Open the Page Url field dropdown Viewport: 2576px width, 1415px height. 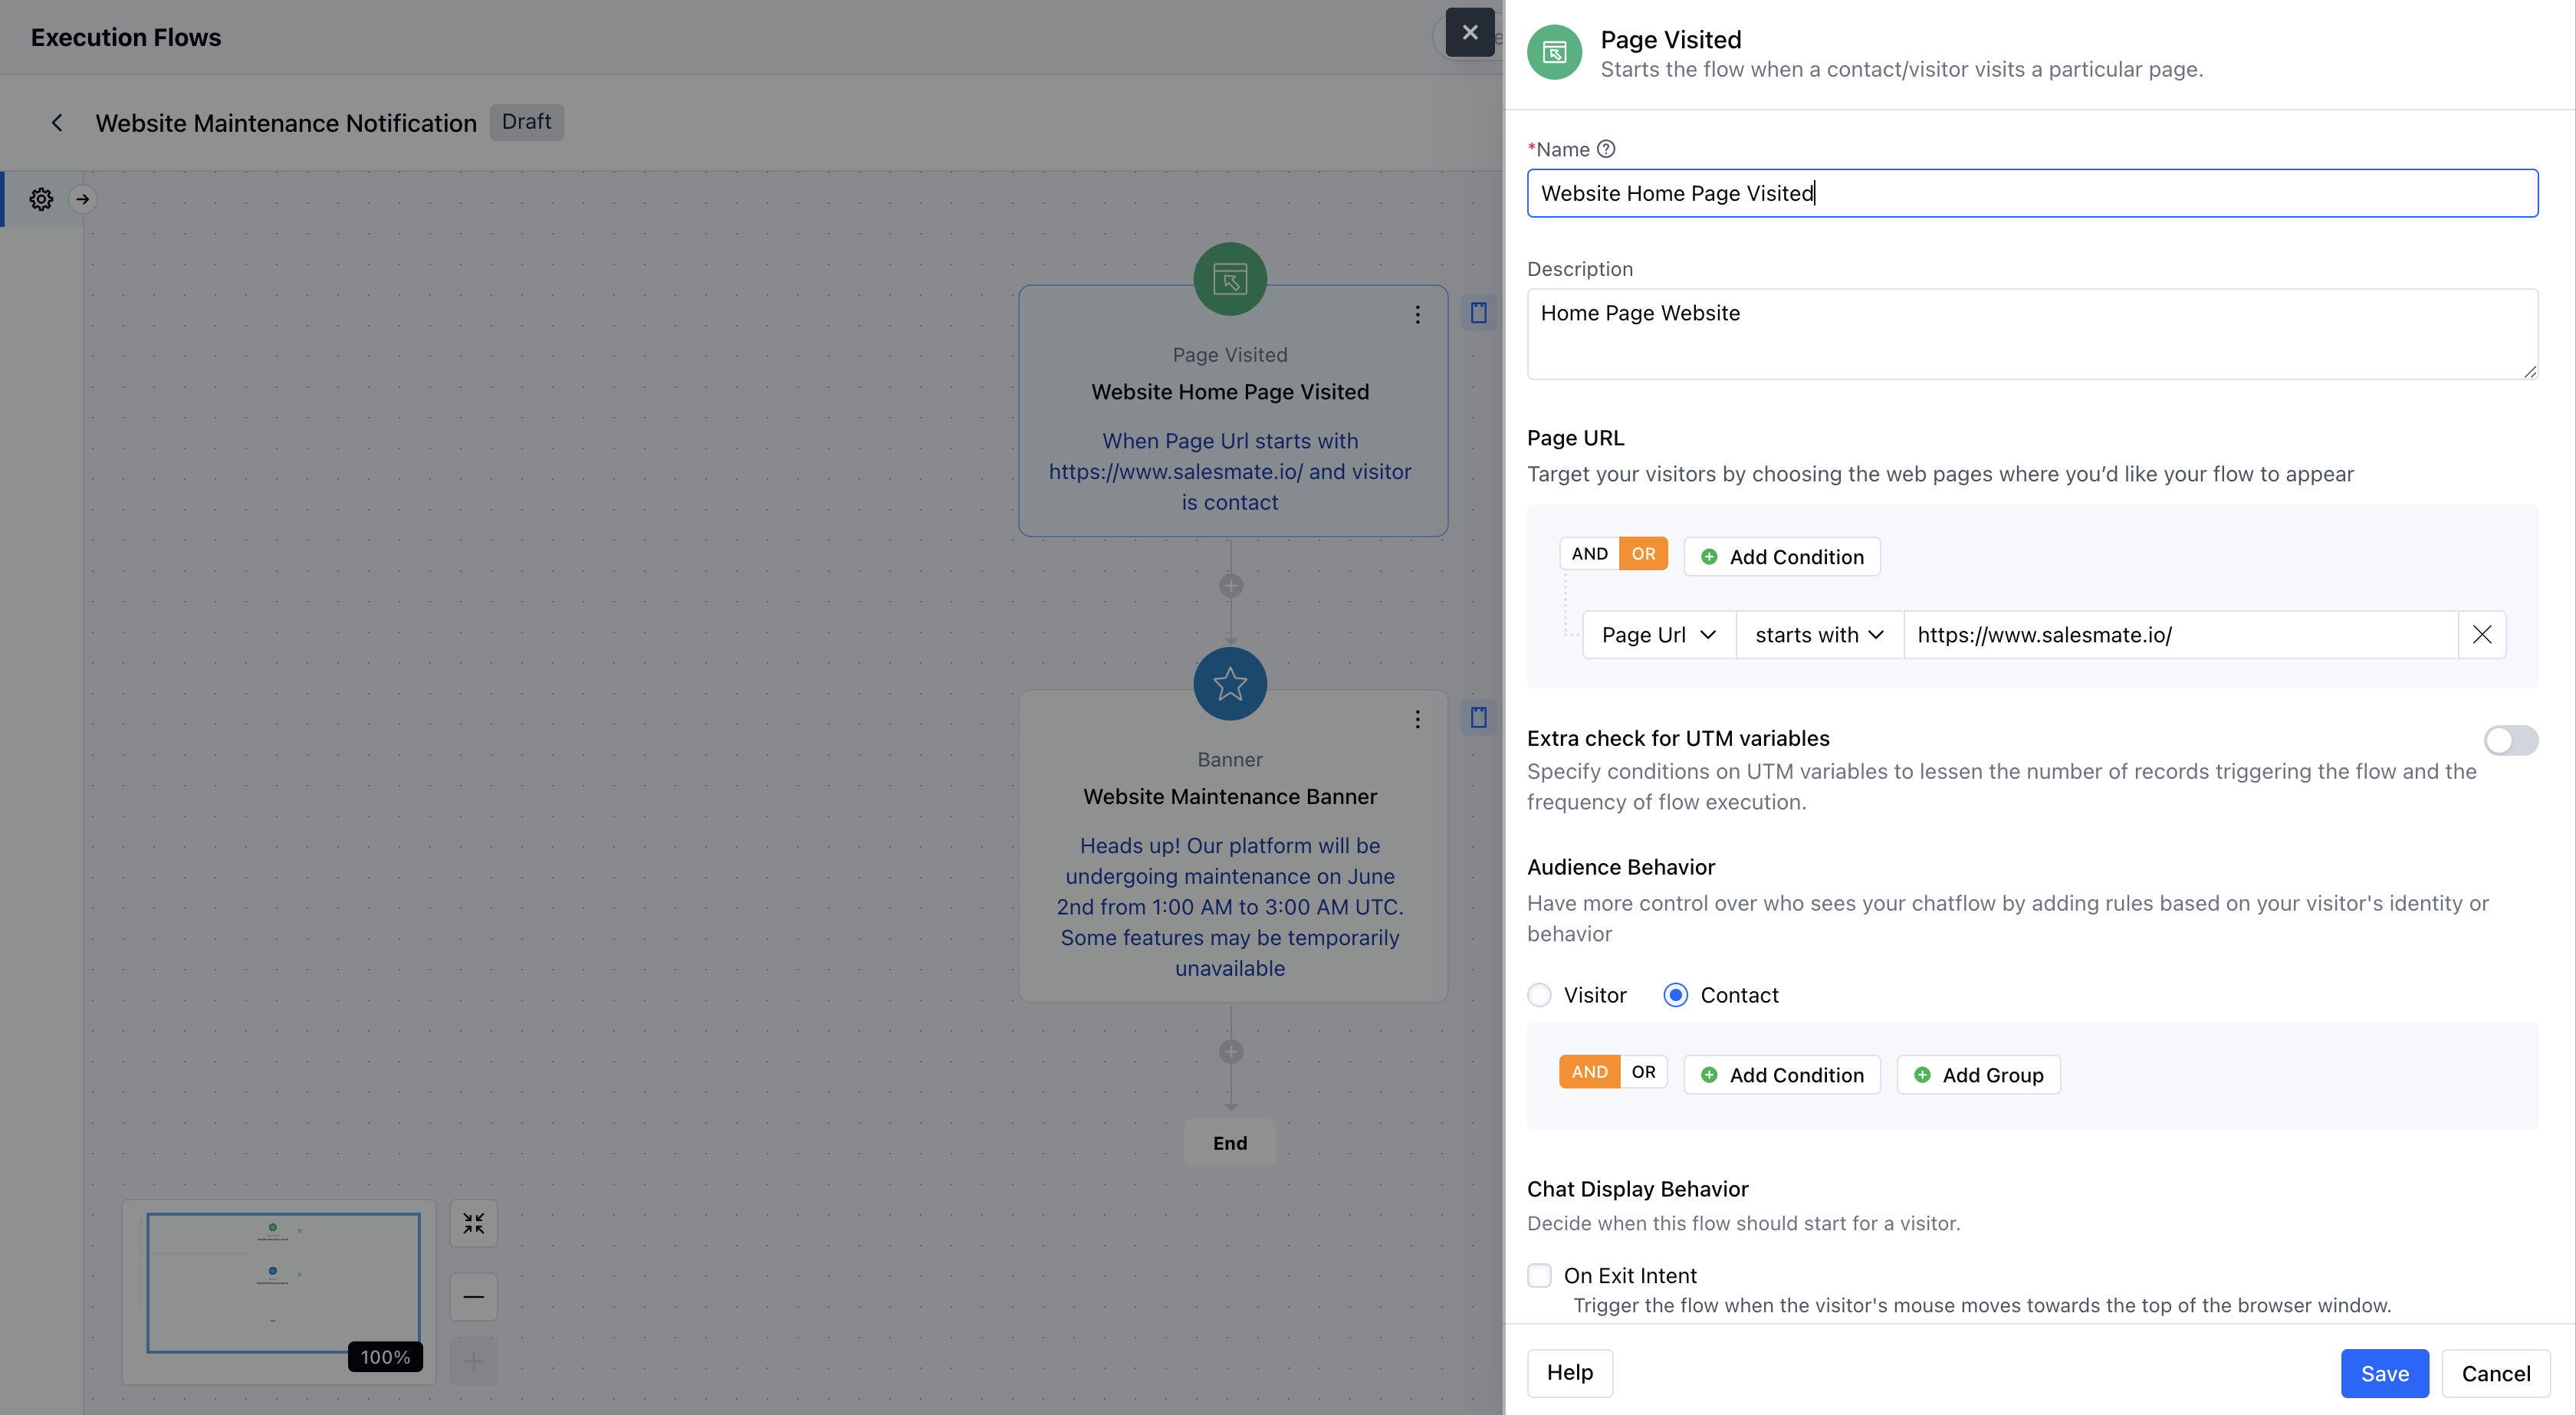1658,635
